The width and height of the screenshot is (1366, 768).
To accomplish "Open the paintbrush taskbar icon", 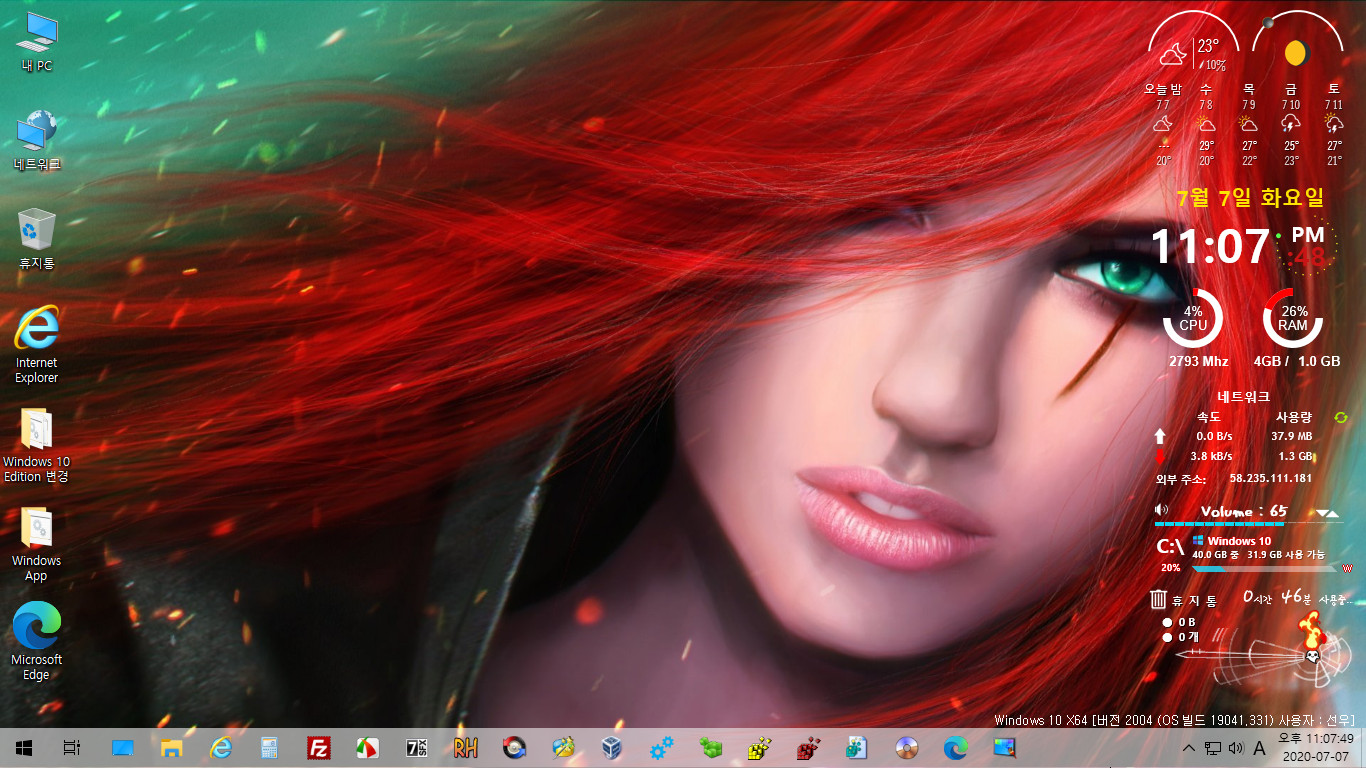I will click(x=564, y=747).
